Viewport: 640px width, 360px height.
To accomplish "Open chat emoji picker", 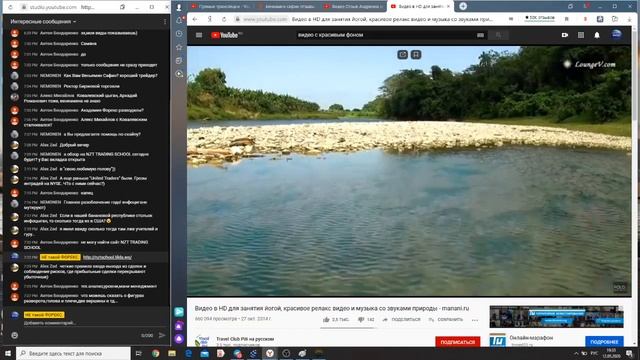I will [15, 335].
